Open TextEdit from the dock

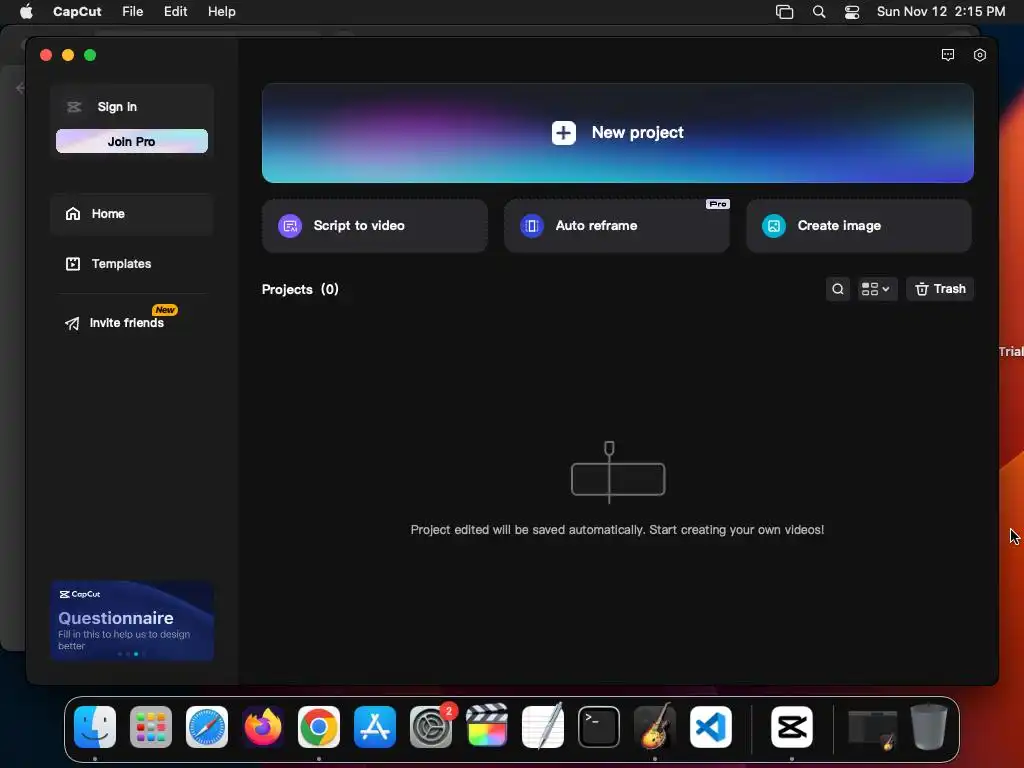543,727
